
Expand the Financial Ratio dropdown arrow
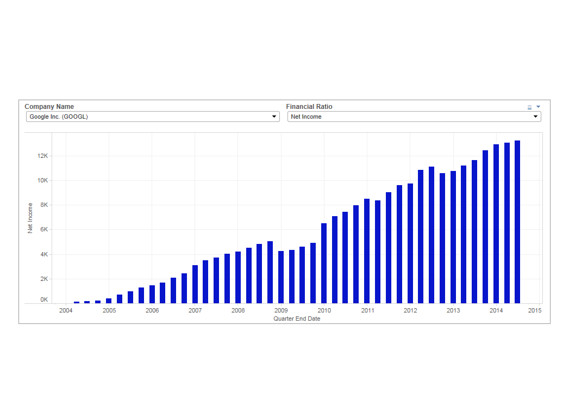[535, 116]
